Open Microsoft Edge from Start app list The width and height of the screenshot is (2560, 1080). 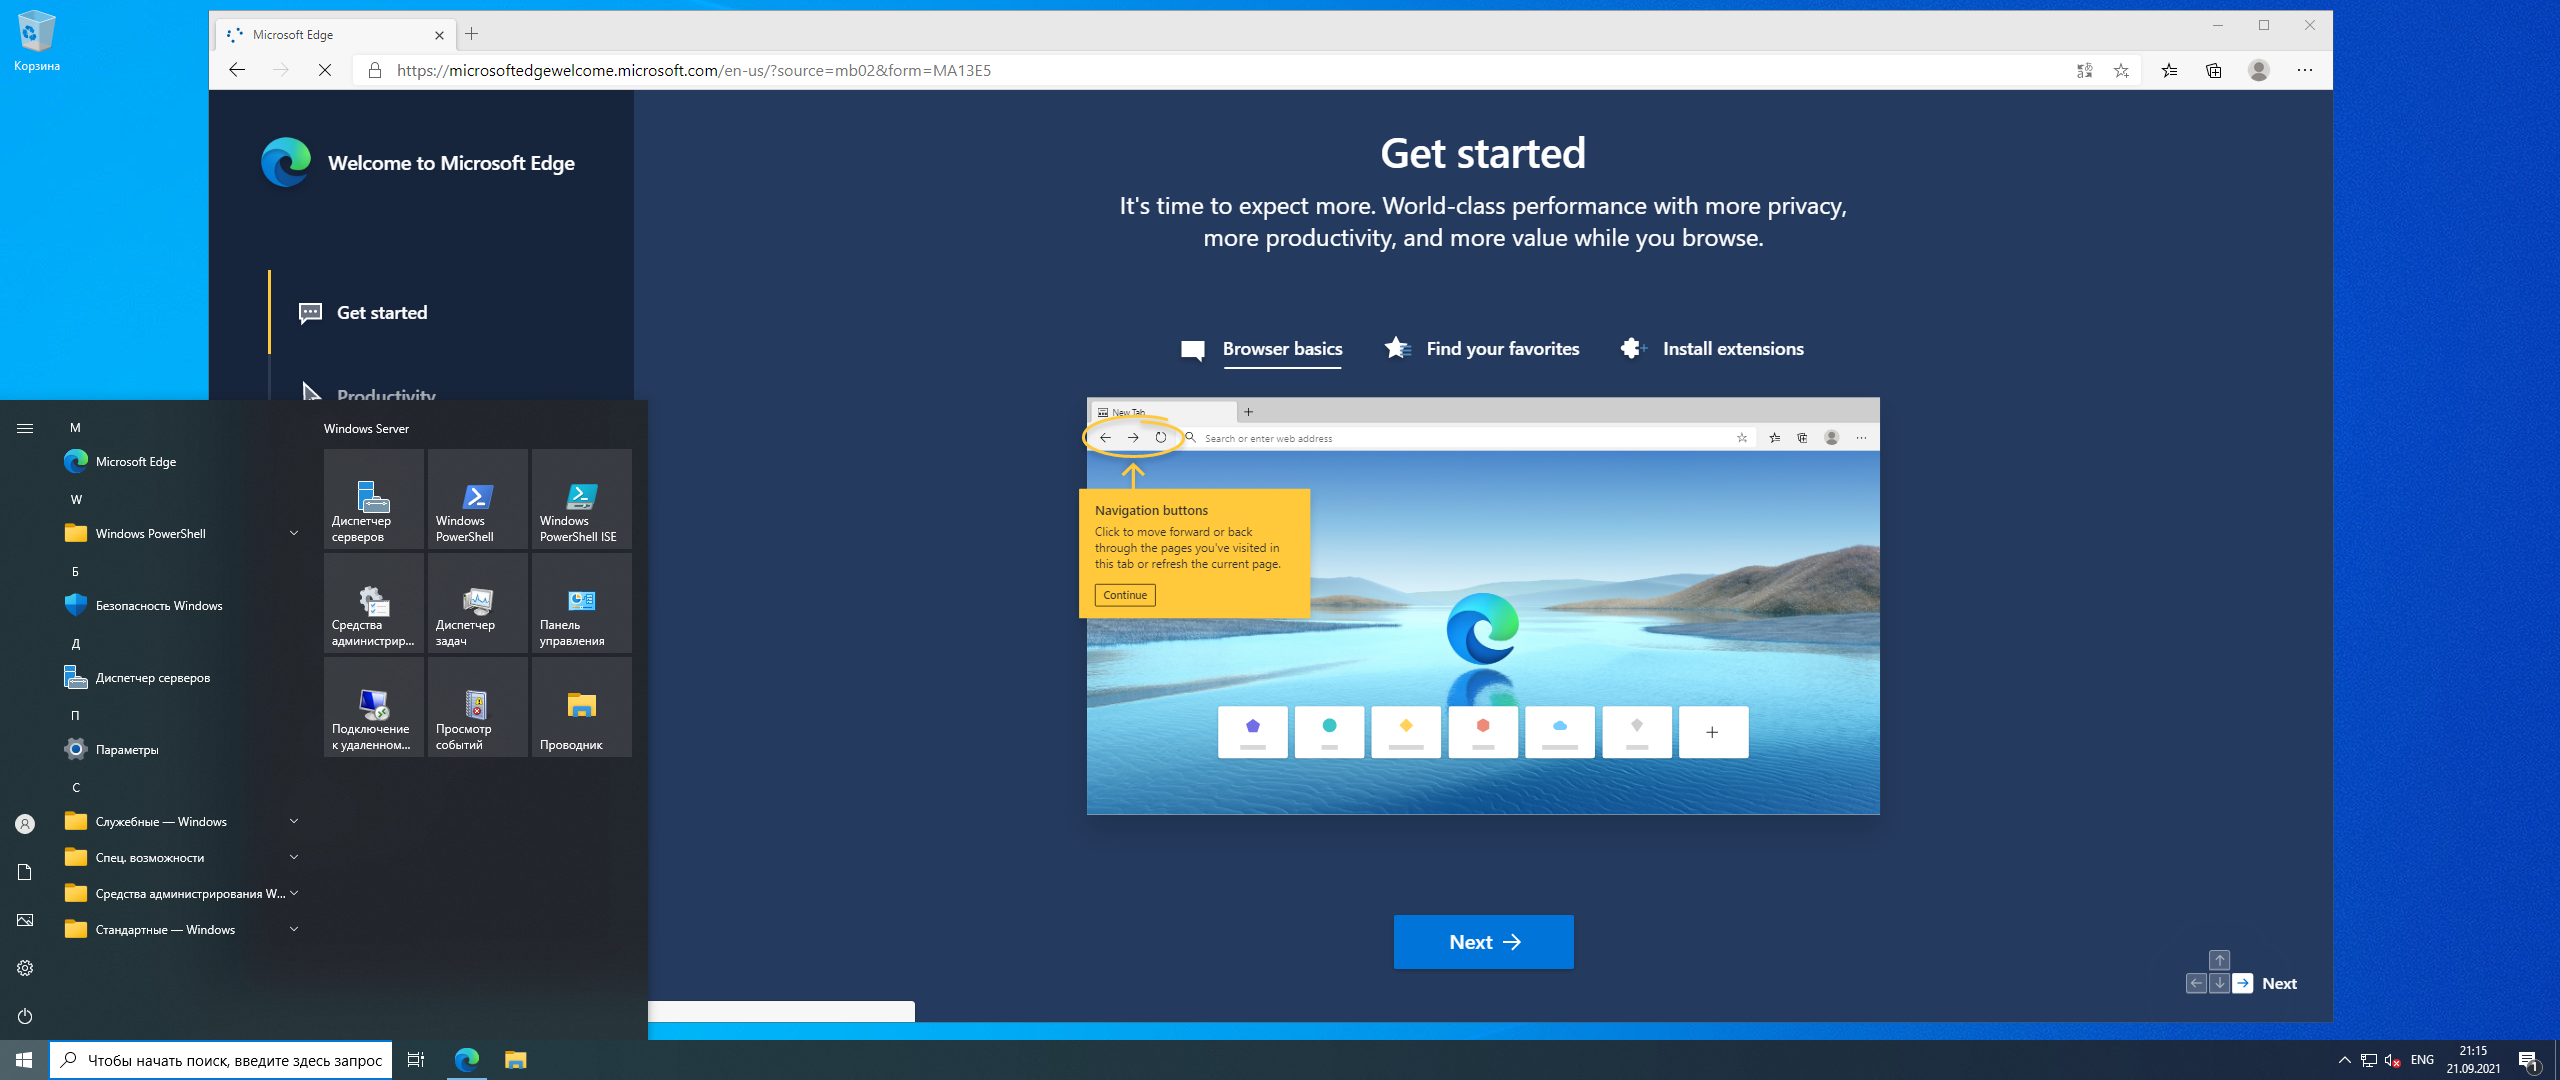180,461
